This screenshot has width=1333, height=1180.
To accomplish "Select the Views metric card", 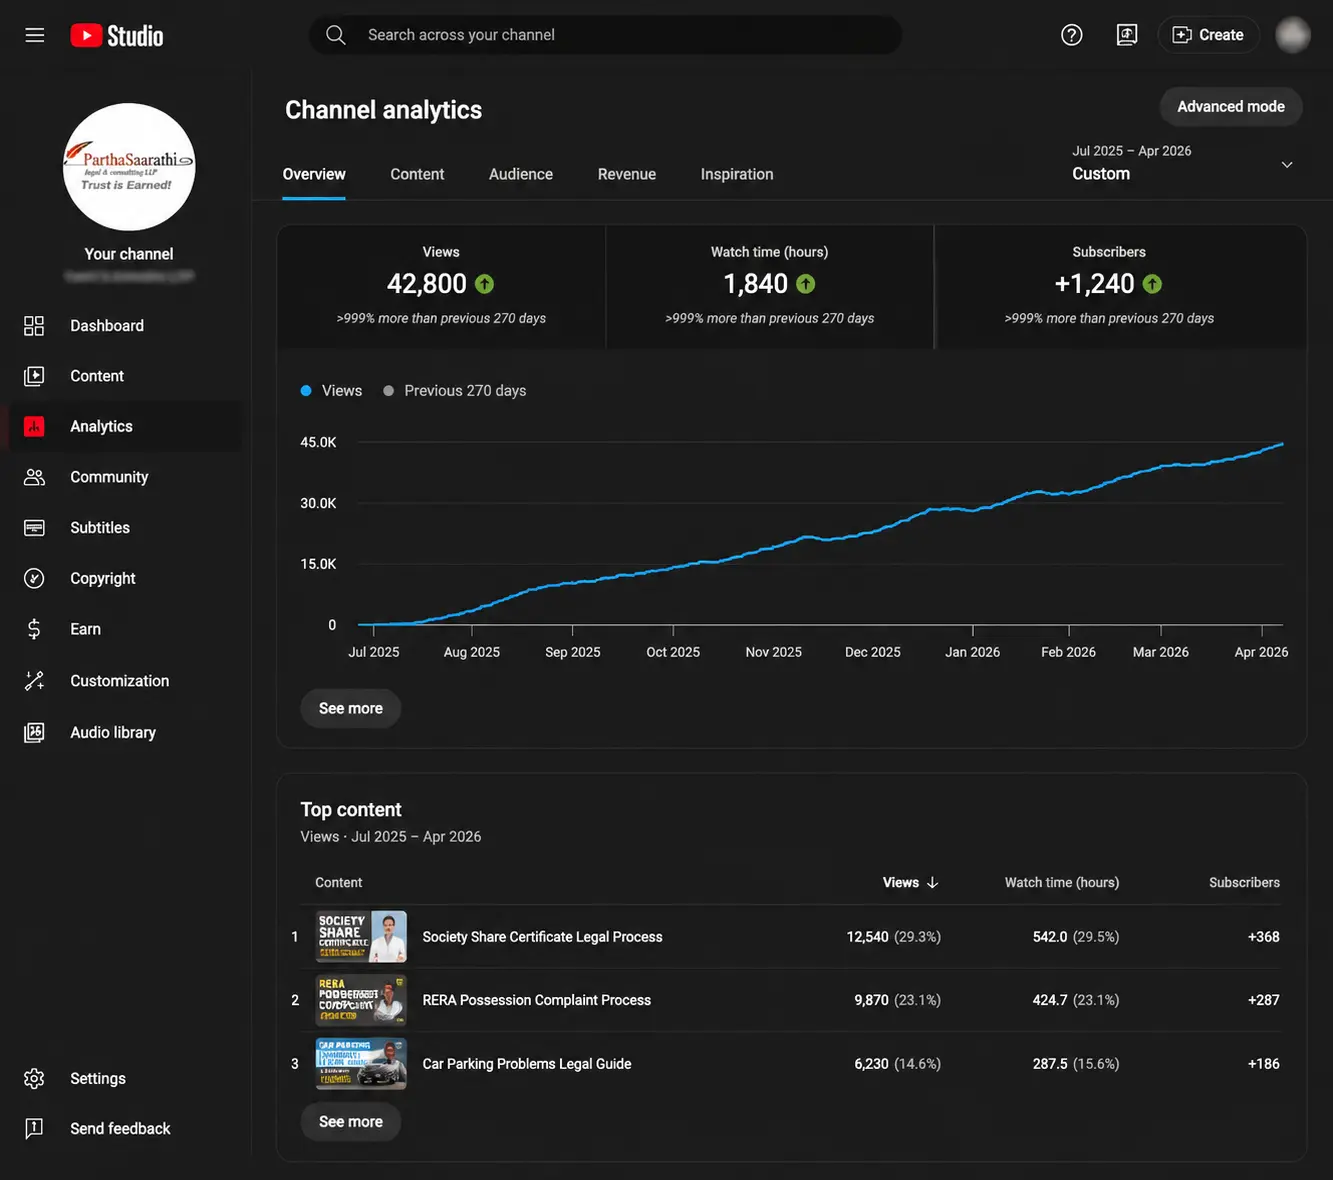I will [x=441, y=287].
